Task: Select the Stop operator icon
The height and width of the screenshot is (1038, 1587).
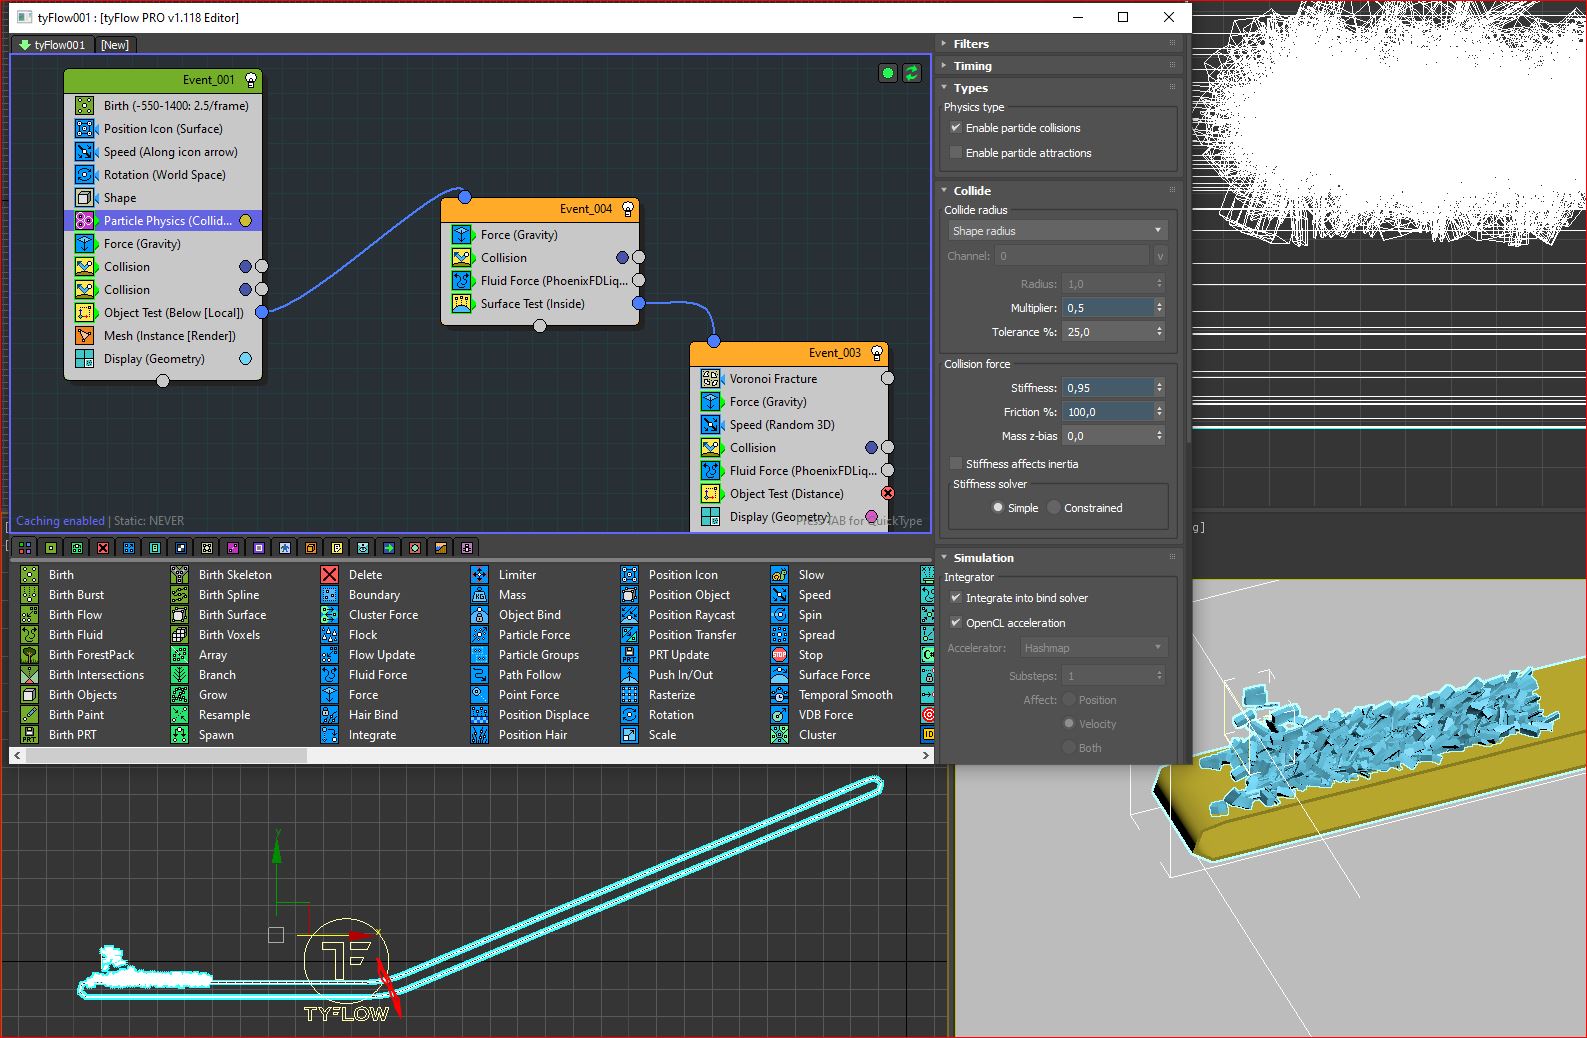Action: [x=779, y=655]
